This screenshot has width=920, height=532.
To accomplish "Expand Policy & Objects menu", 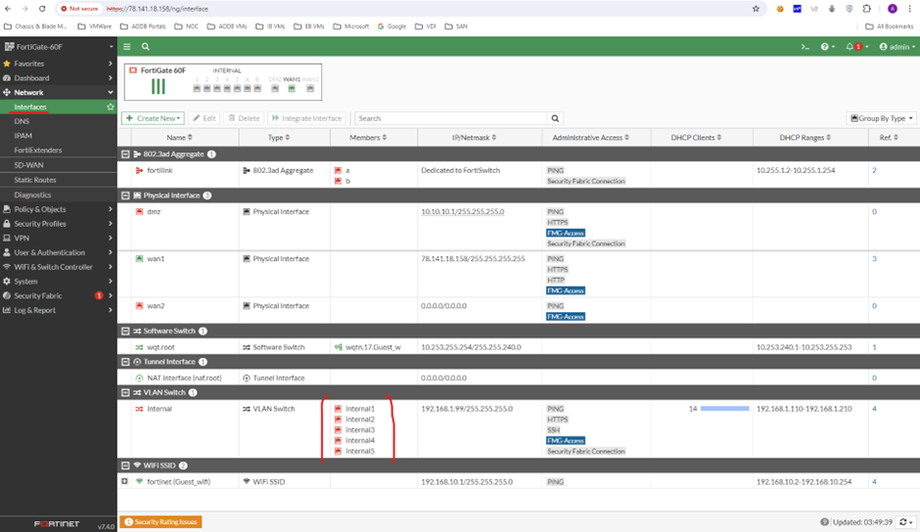I will 58,209.
